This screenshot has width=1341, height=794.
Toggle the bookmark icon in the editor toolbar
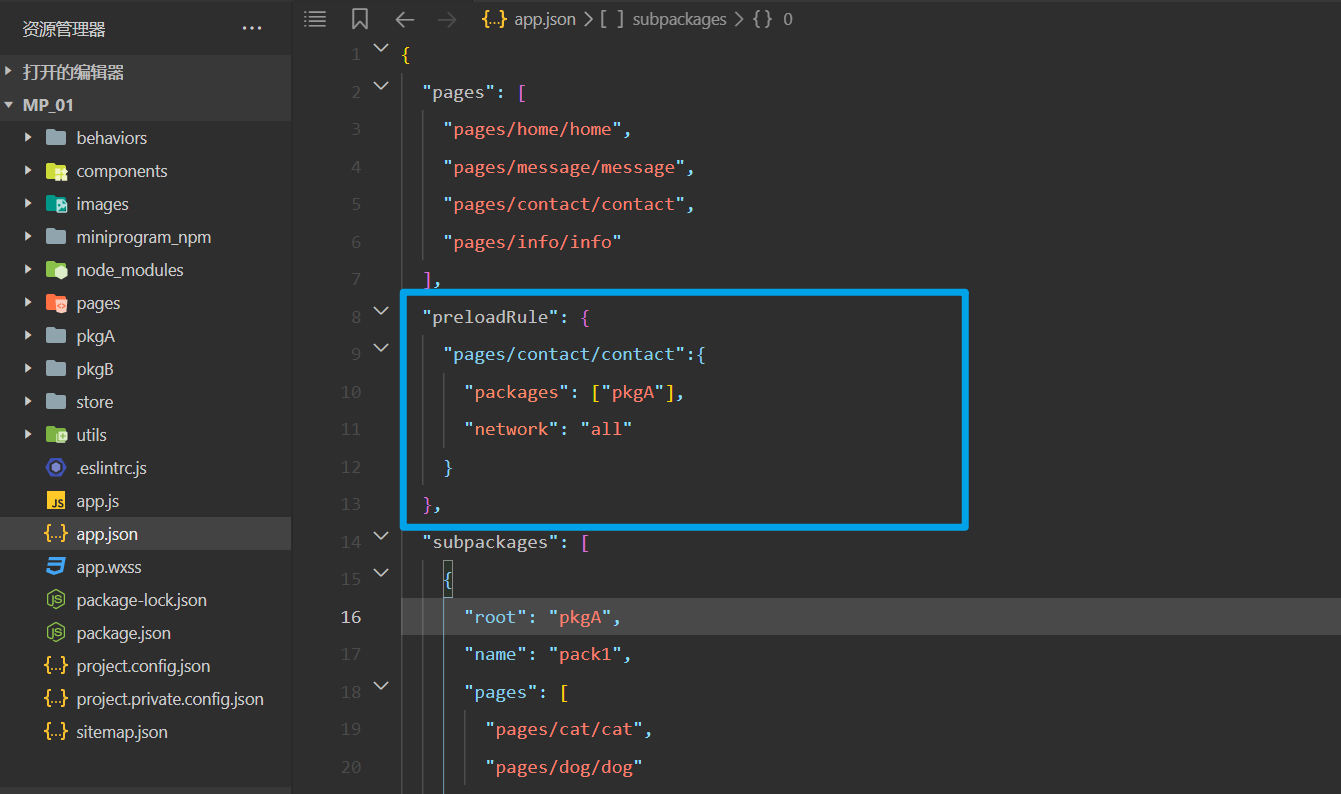(x=360, y=18)
